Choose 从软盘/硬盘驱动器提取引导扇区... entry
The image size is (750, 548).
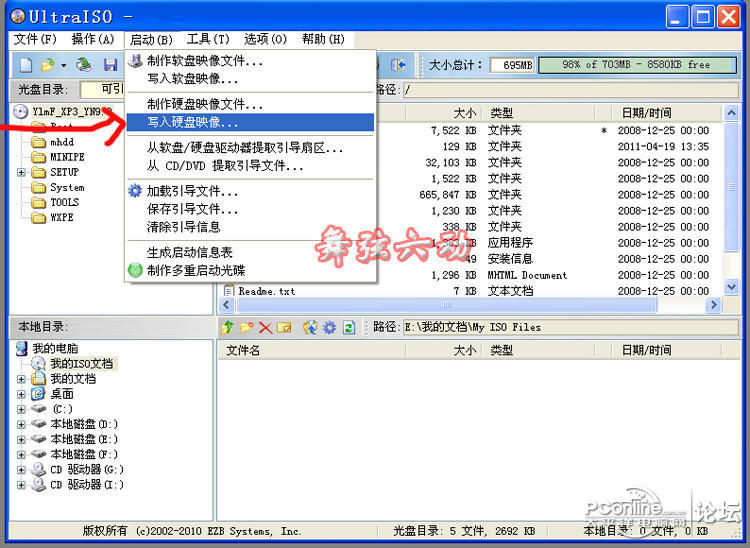[250, 148]
